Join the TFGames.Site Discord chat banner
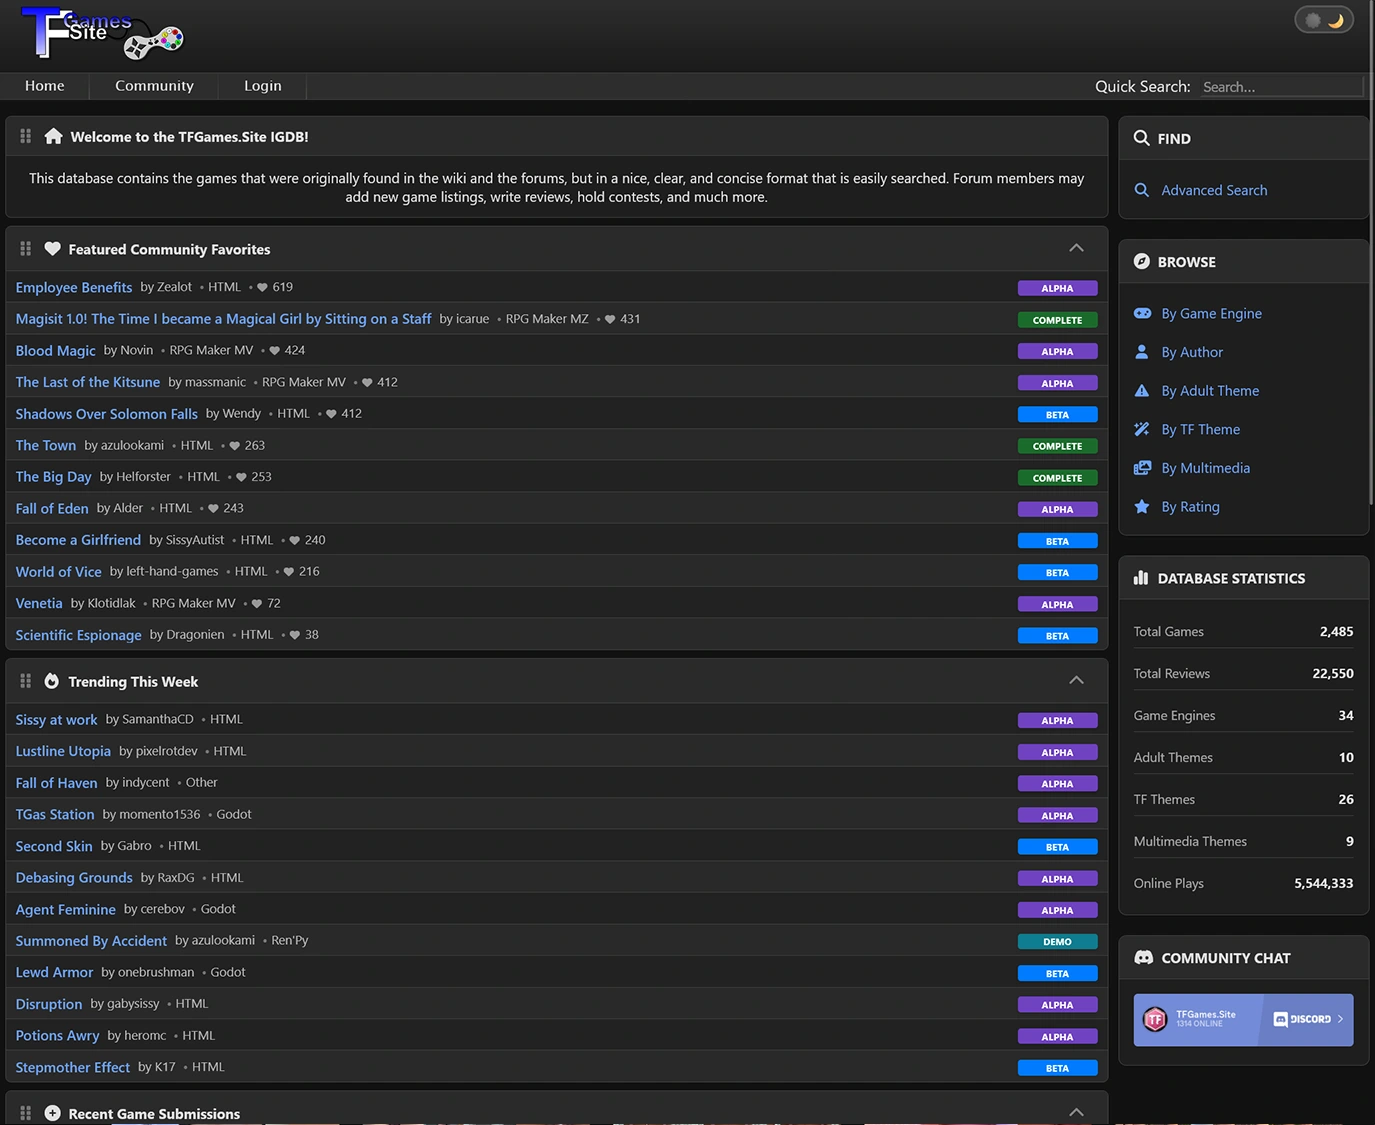The height and width of the screenshot is (1125, 1375). point(1243,1020)
